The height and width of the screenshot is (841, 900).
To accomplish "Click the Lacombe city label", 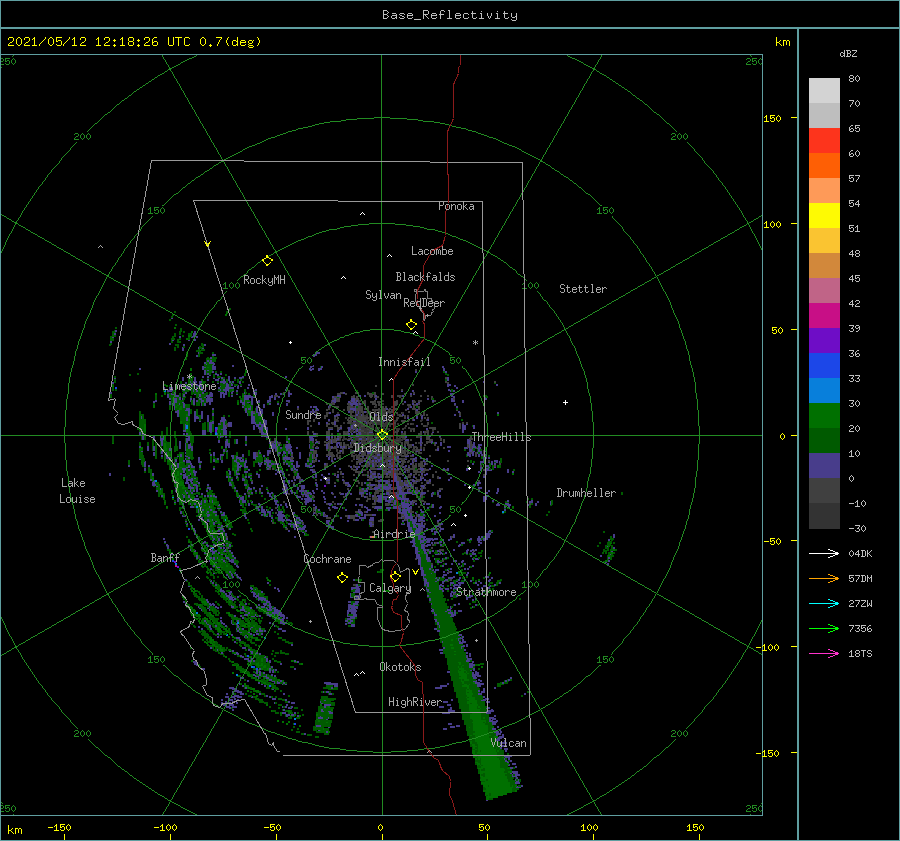I will (x=432, y=251).
